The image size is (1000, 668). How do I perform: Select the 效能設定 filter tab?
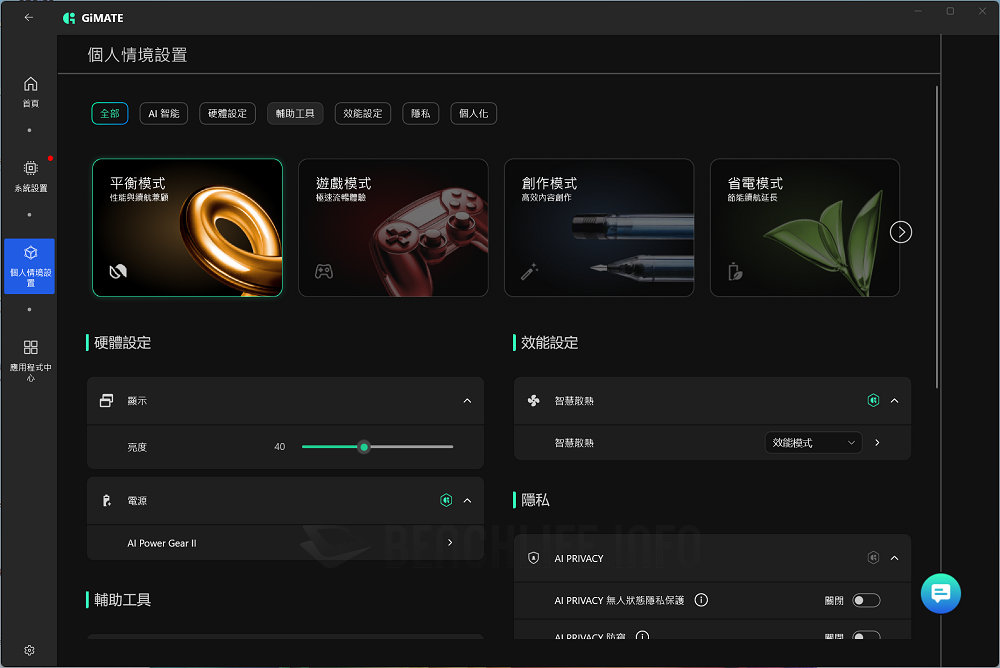click(x=362, y=114)
